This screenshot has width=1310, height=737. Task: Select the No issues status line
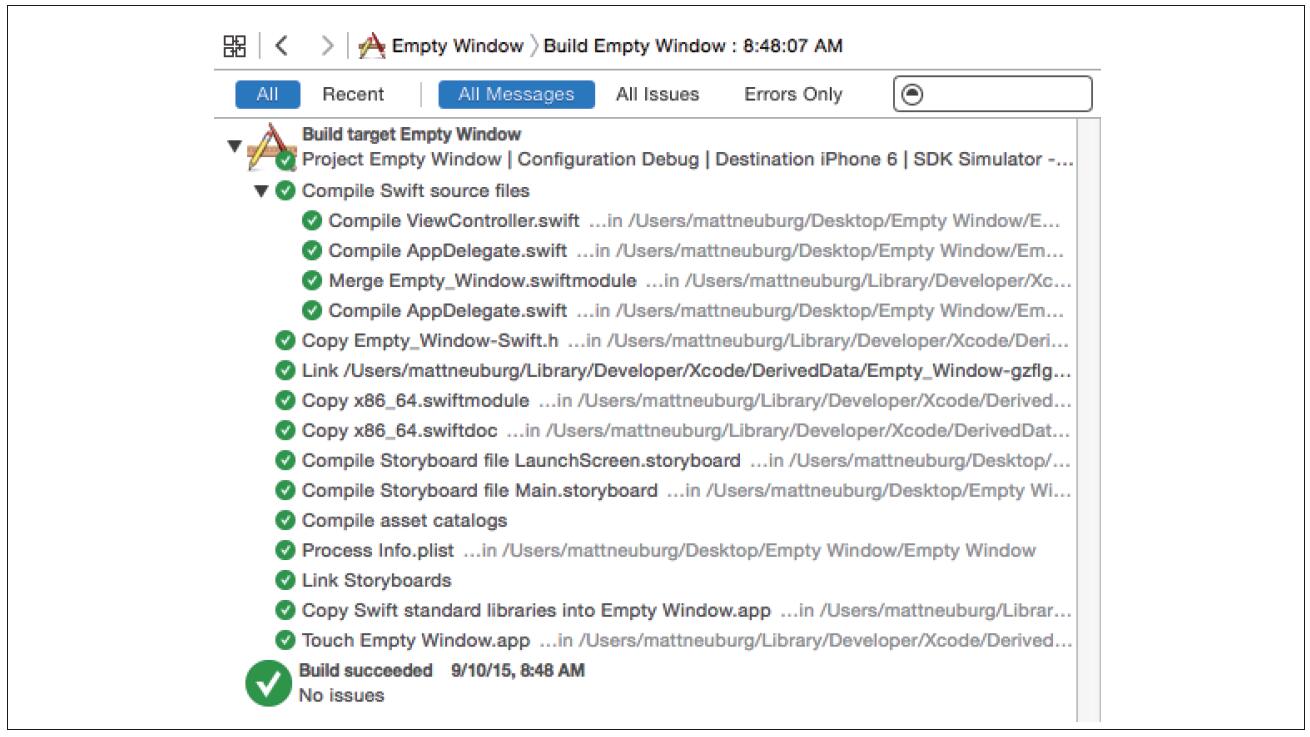(x=341, y=696)
